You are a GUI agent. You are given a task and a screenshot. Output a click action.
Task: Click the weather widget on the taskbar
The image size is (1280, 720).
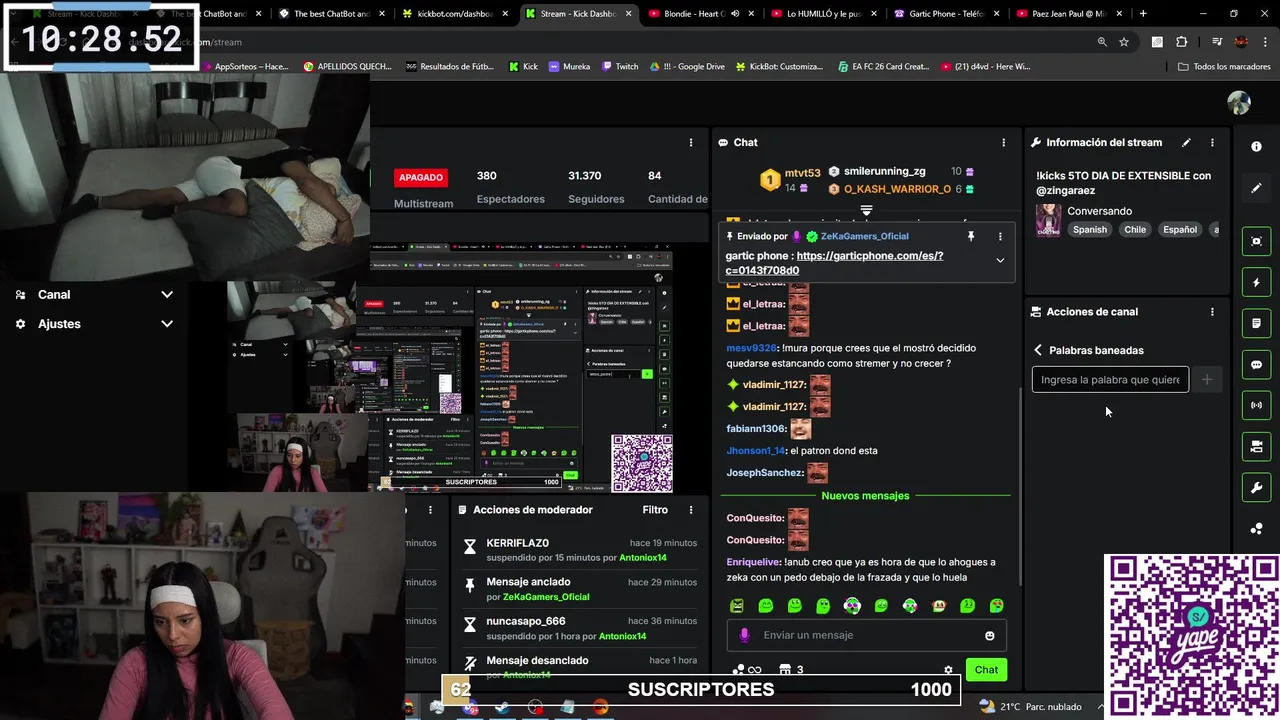(1030, 706)
